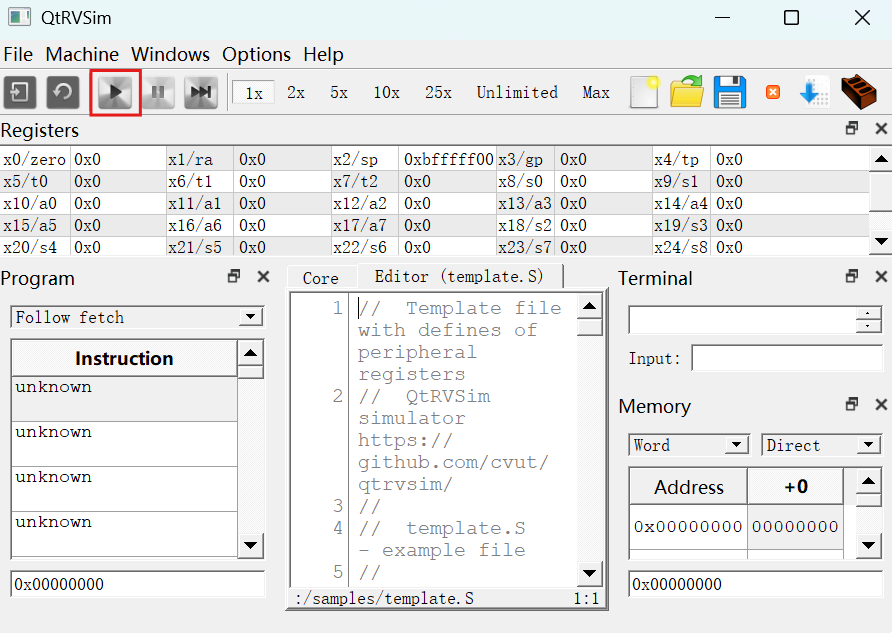Switch to the Core tab
Screen dimensions: 892x633
coord(320,278)
